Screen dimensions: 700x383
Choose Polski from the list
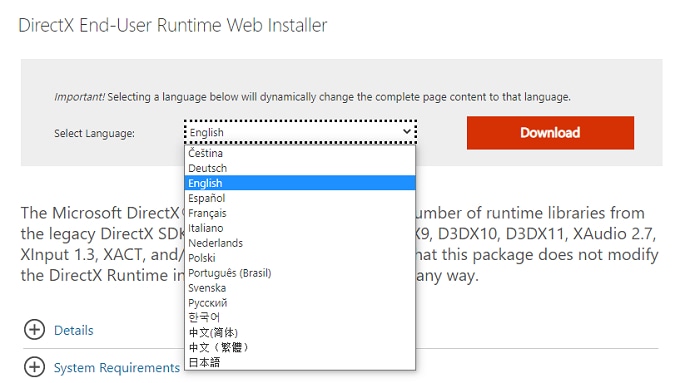(x=300, y=258)
